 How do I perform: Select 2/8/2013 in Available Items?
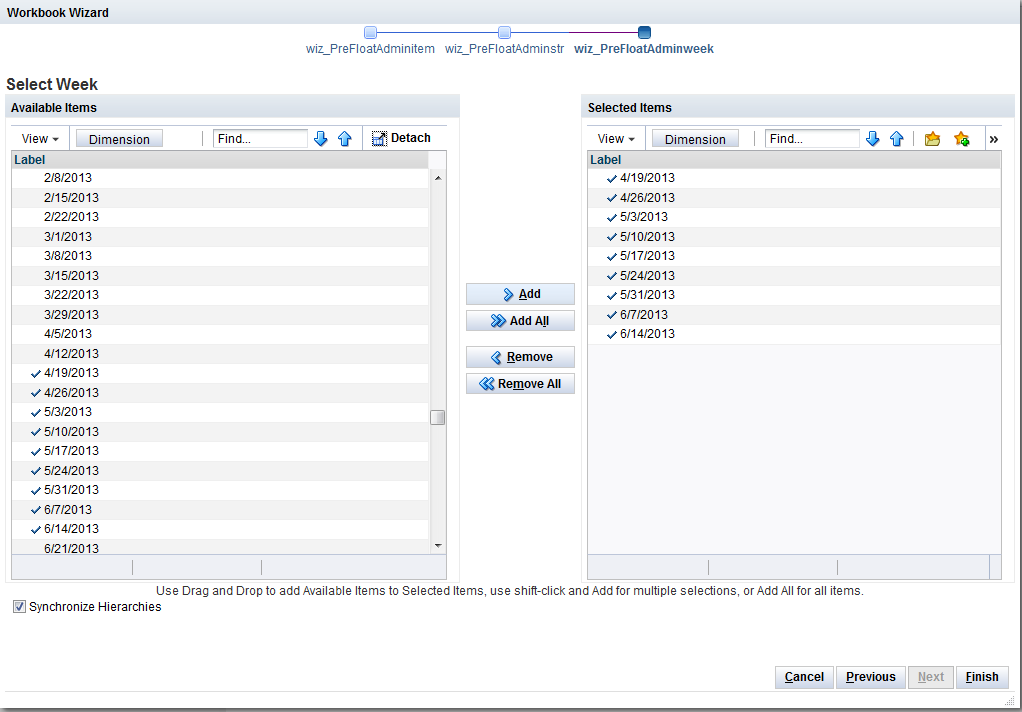point(220,178)
